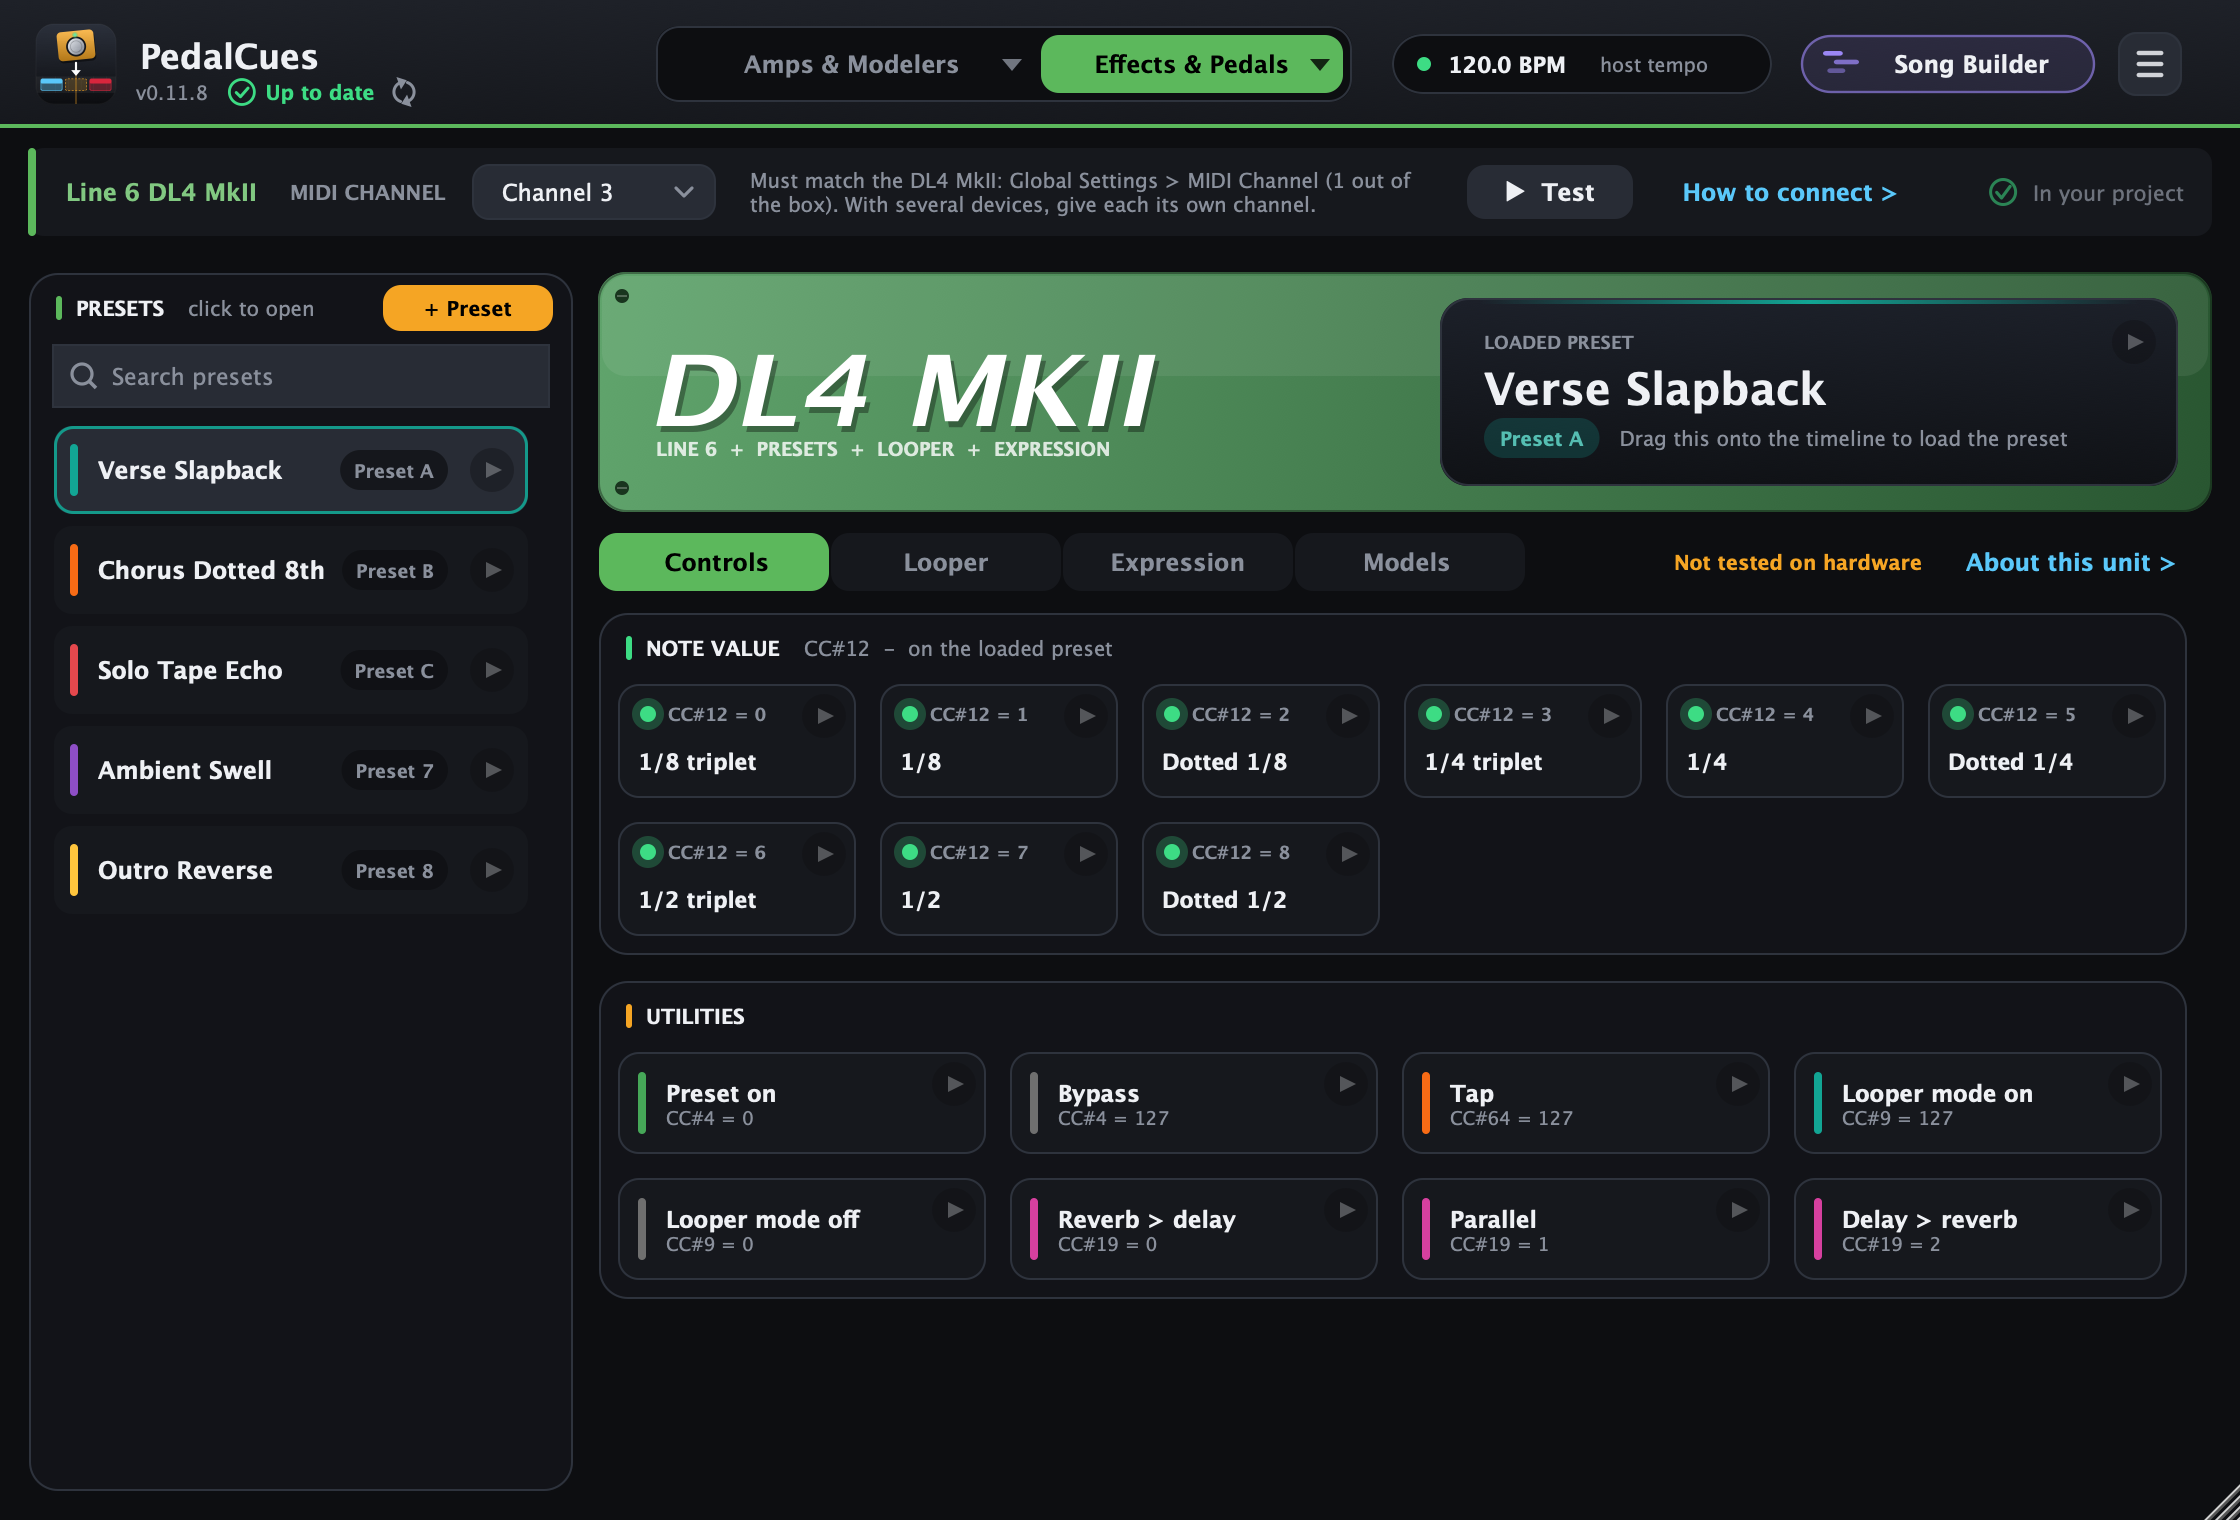Trigger the Tap utility play arrow
The height and width of the screenshot is (1520, 2240).
click(1739, 1084)
